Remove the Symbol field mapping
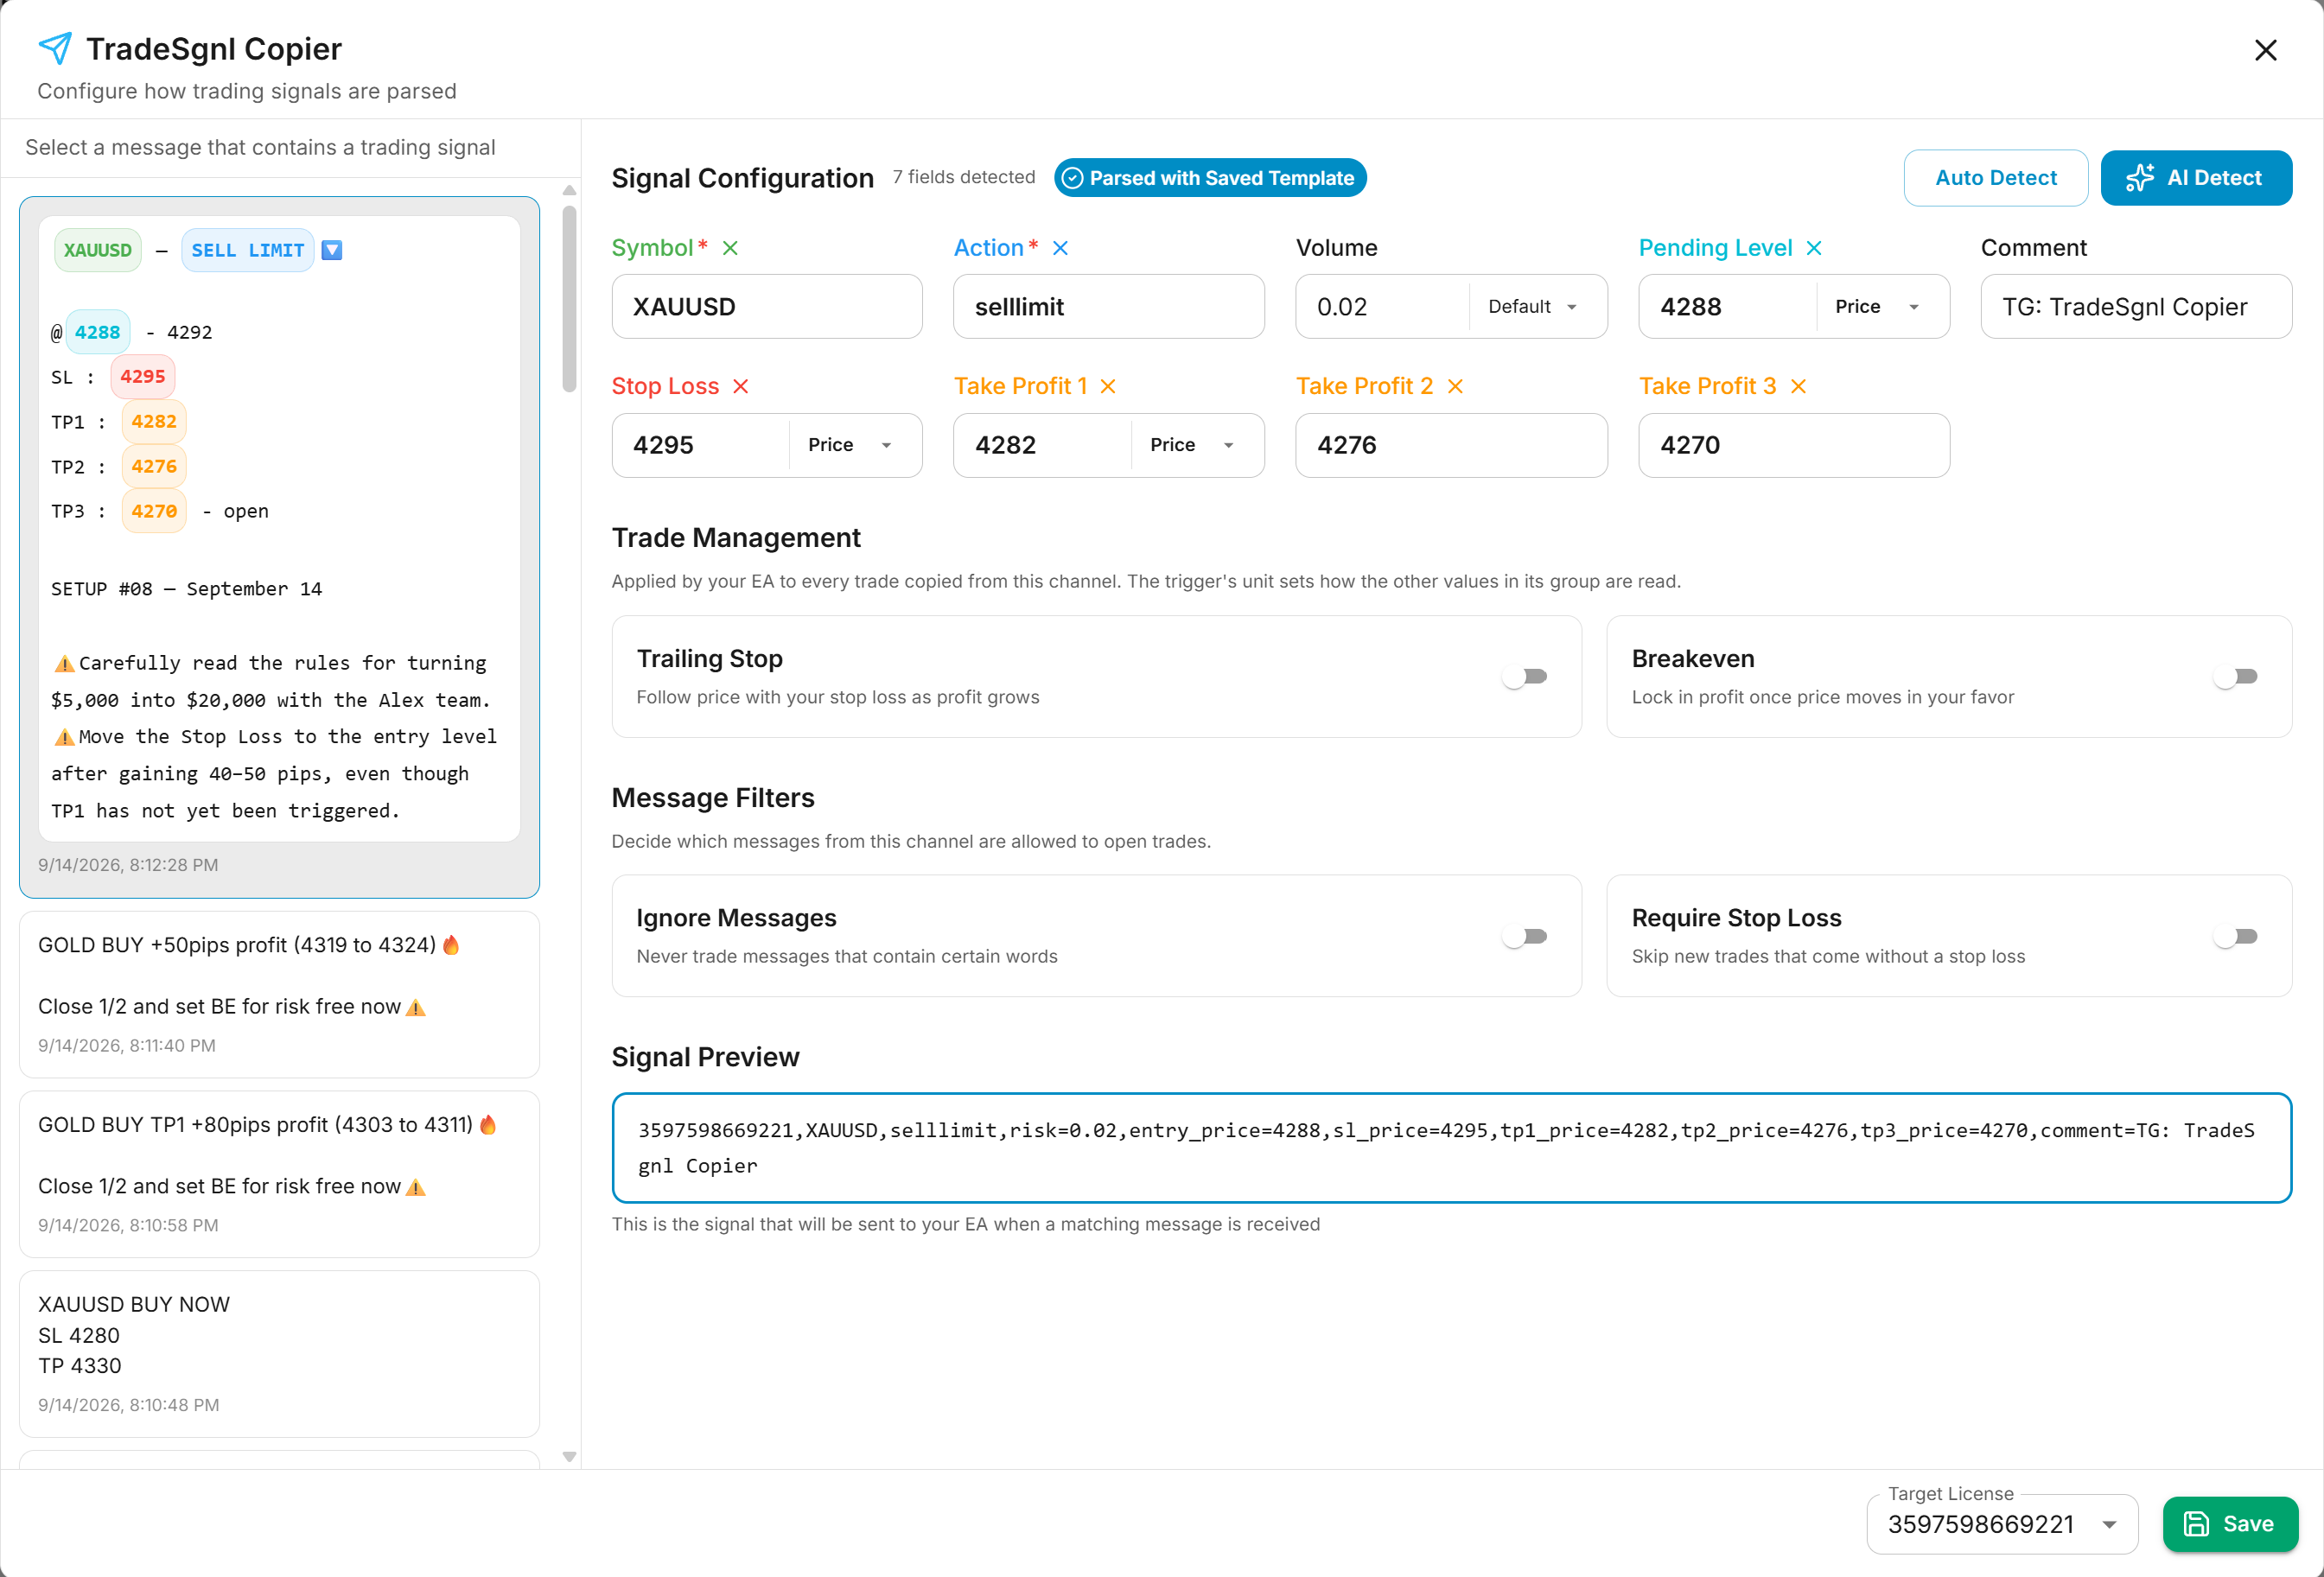Image resolution: width=2324 pixels, height=1577 pixels. 730,248
